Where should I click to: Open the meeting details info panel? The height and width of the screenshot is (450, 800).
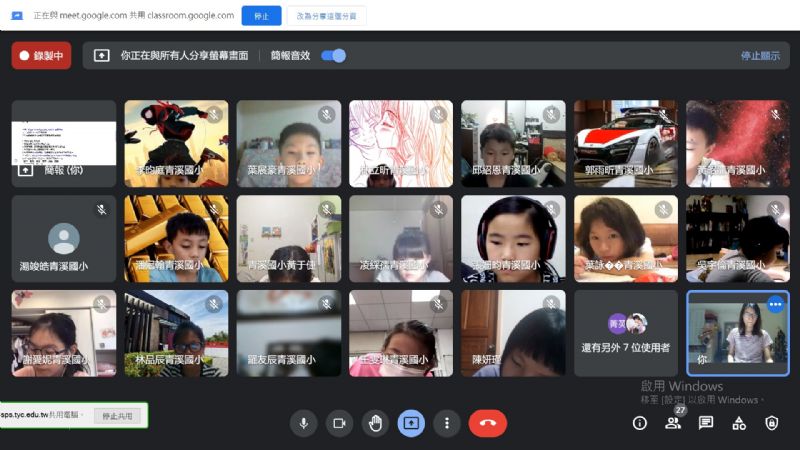click(x=640, y=423)
